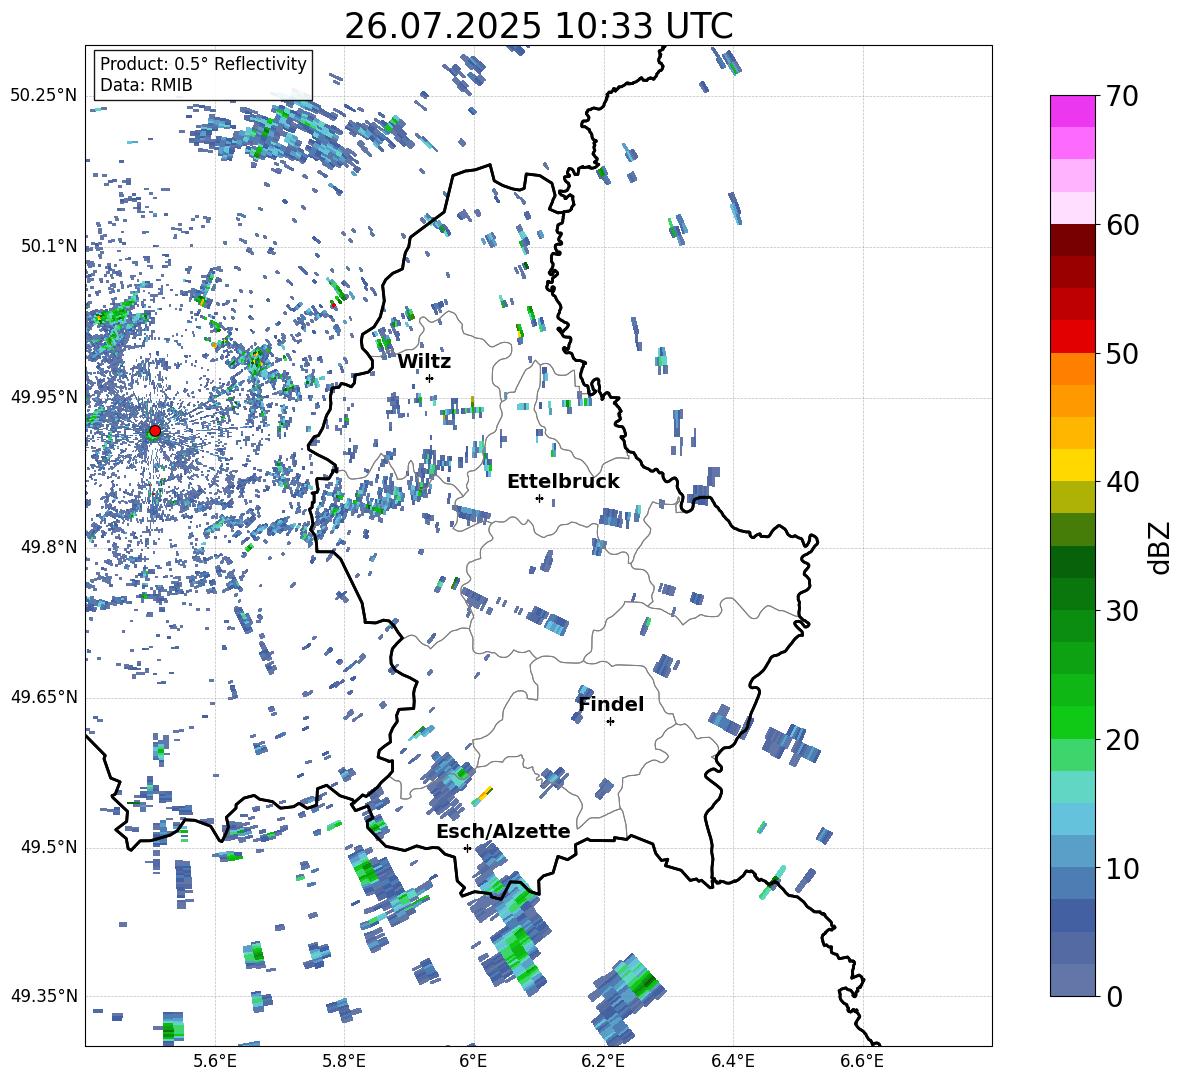The height and width of the screenshot is (1081, 1184).
Task: Click the Esch/Alzette city label
Action: 503,831
